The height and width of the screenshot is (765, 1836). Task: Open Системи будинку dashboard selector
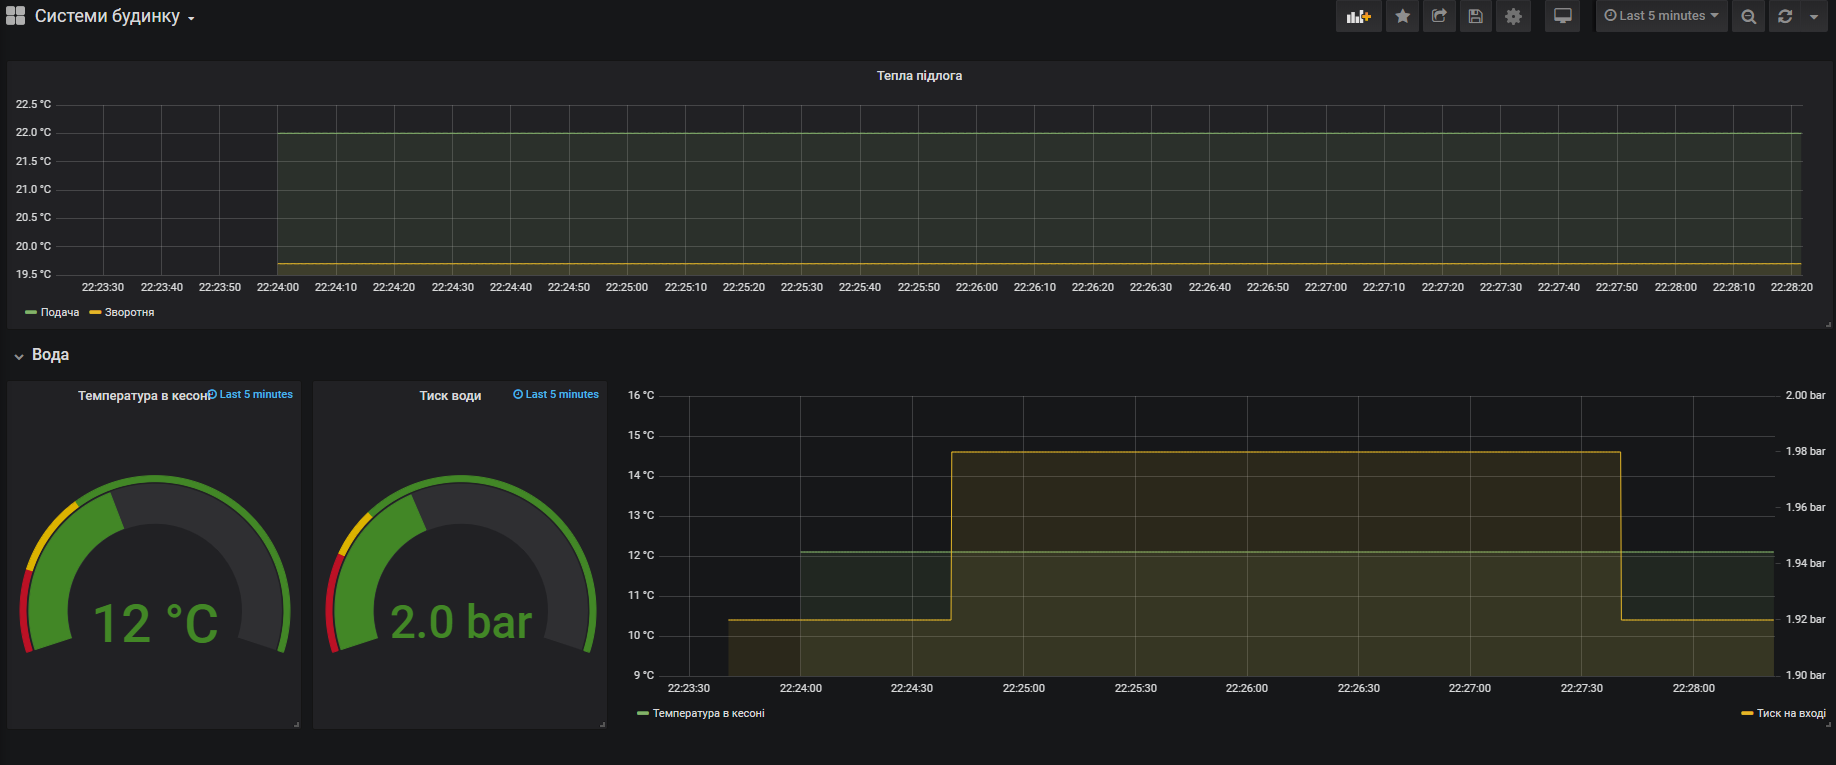tap(115, 16)
